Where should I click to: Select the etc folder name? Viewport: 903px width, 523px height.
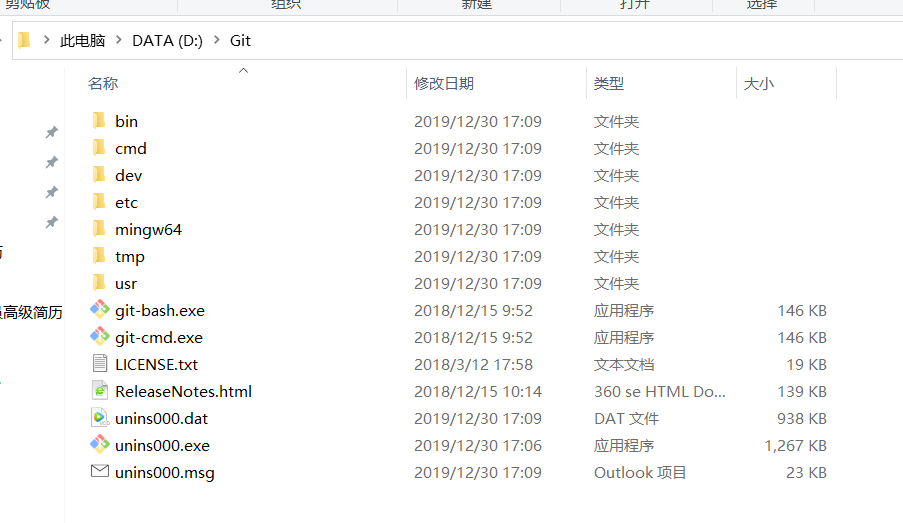coord(126,203)
